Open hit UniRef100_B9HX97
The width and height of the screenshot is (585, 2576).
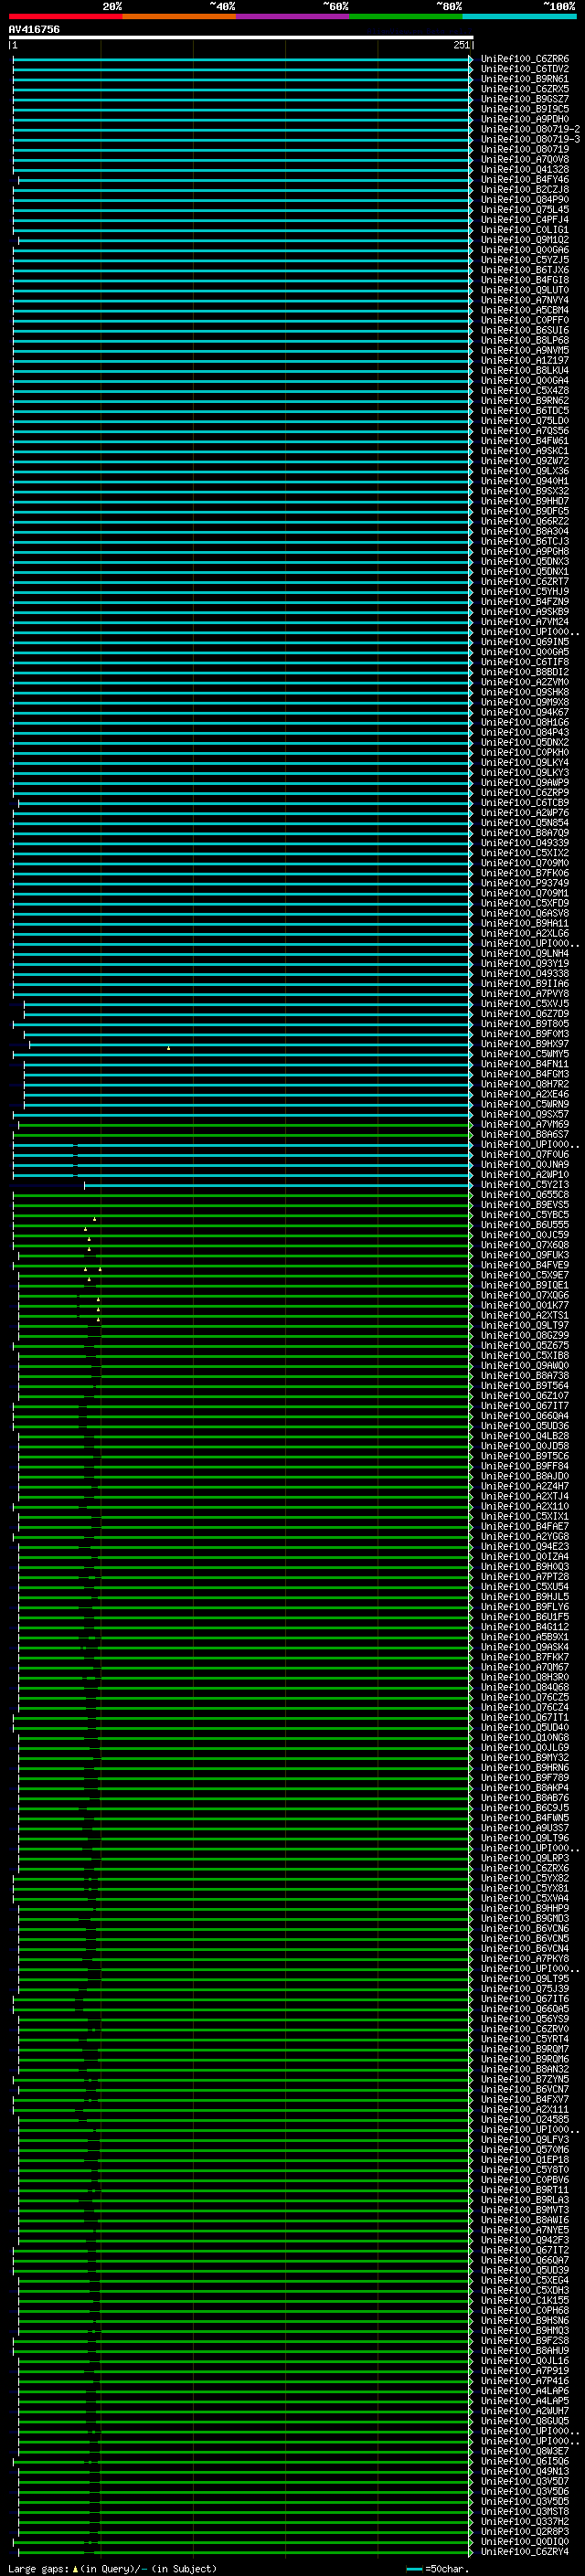click(525, 1044)
